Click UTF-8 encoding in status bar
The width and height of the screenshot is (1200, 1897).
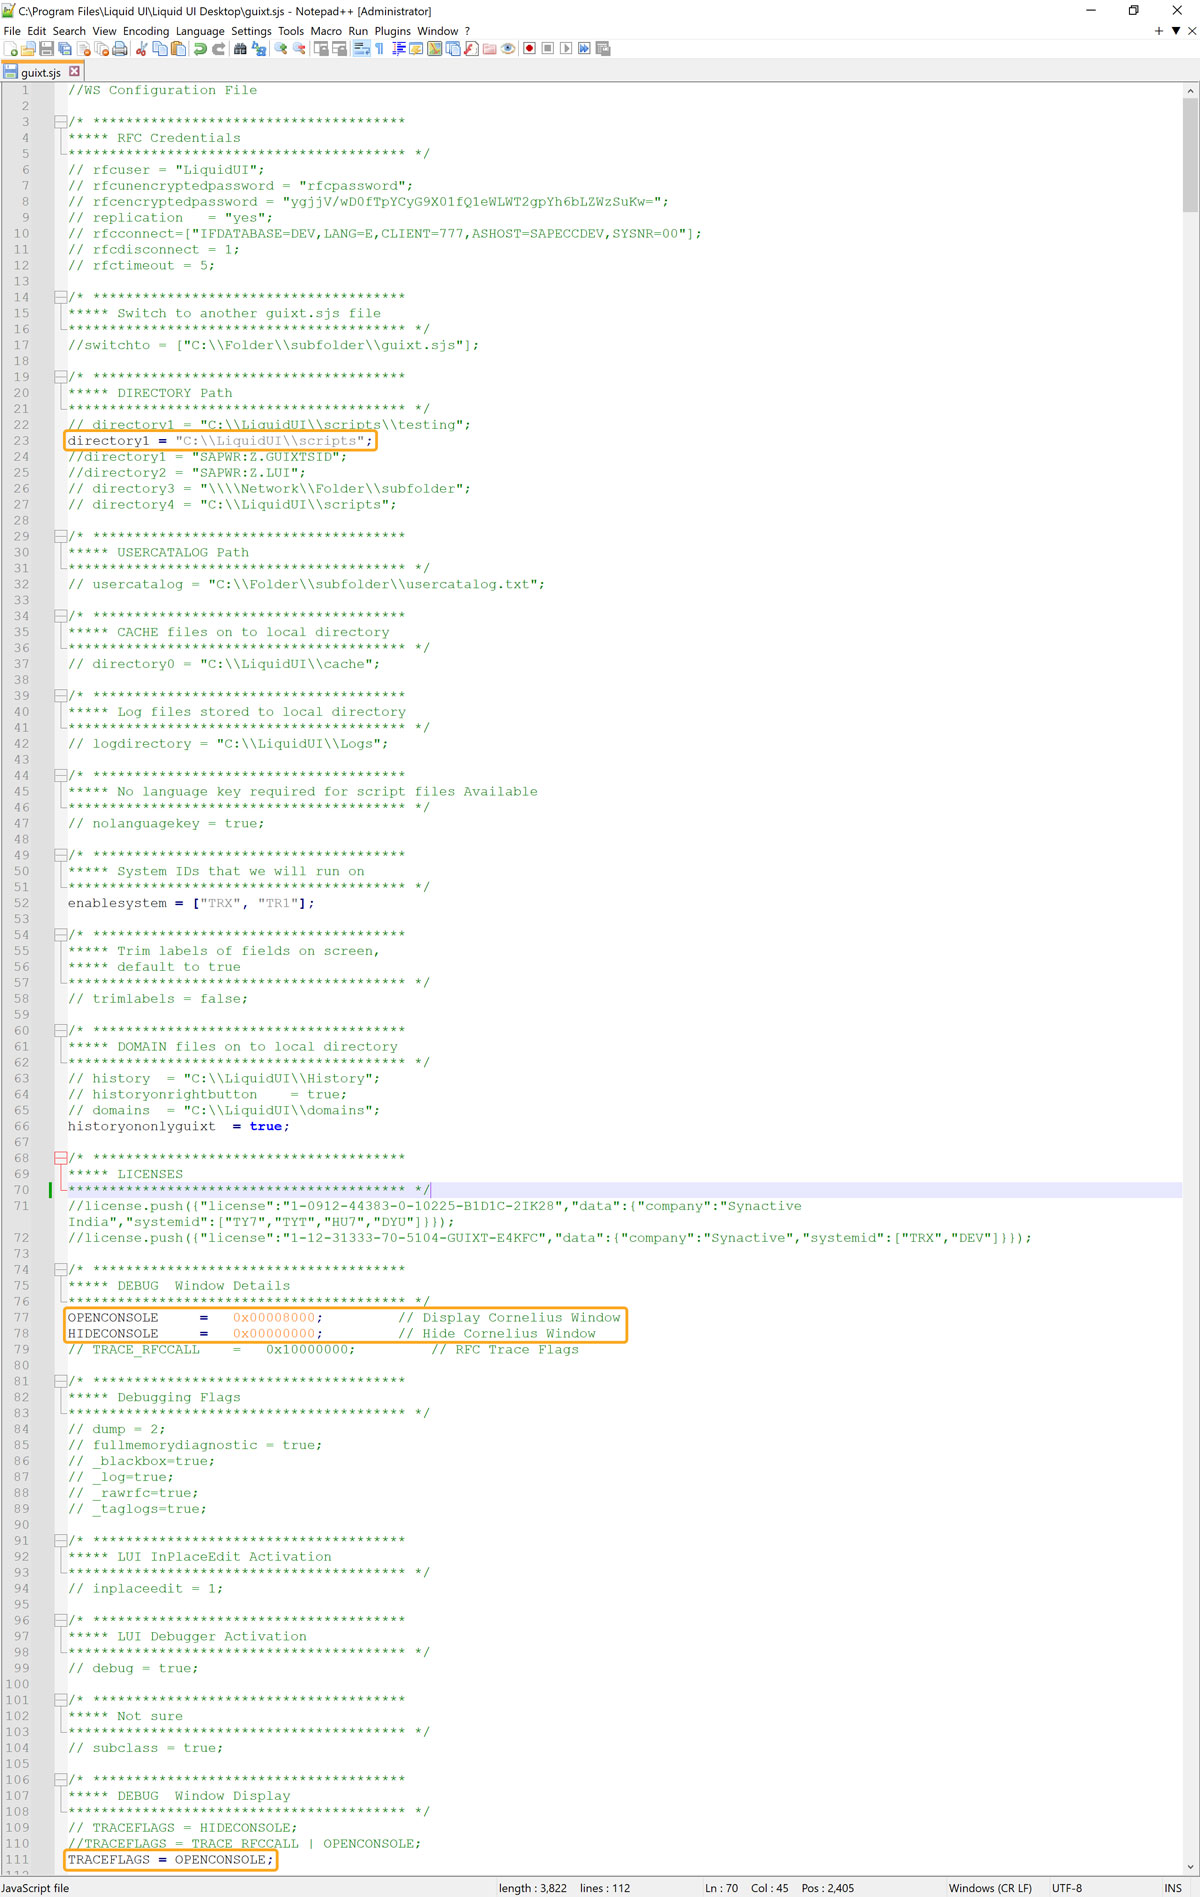[1067, 1888]
